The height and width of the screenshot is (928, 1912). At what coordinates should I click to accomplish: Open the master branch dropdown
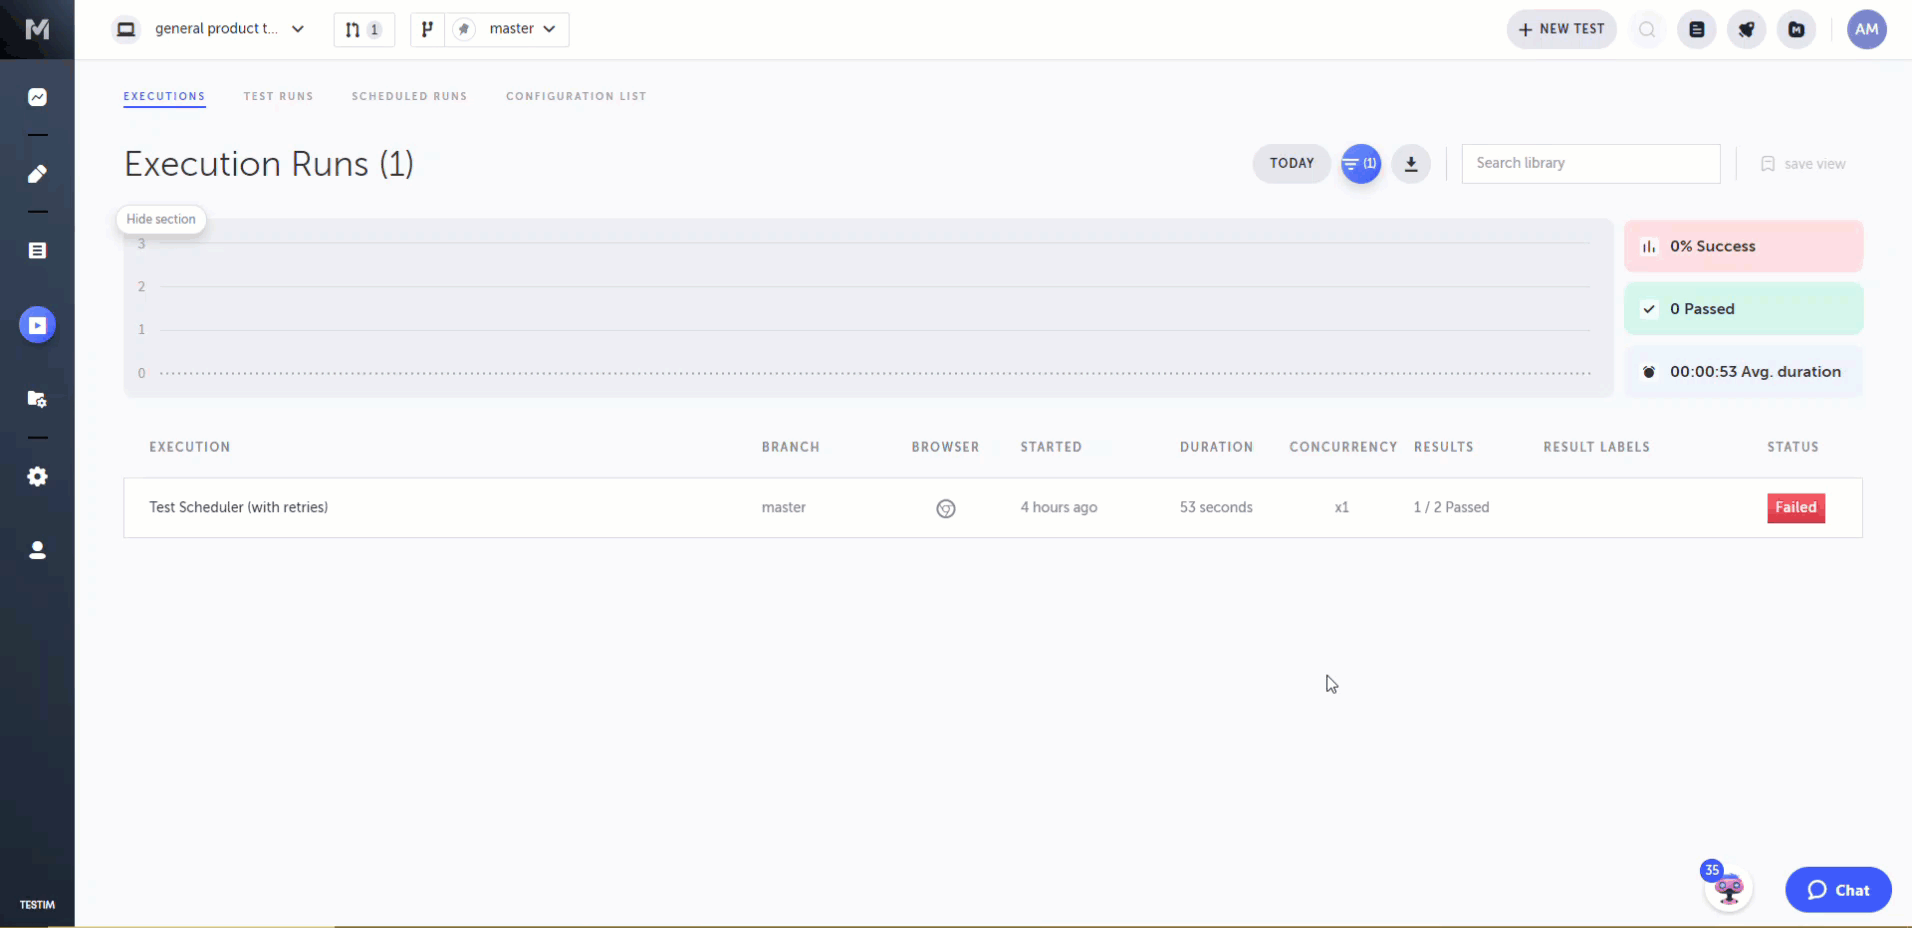pos(522,29)
